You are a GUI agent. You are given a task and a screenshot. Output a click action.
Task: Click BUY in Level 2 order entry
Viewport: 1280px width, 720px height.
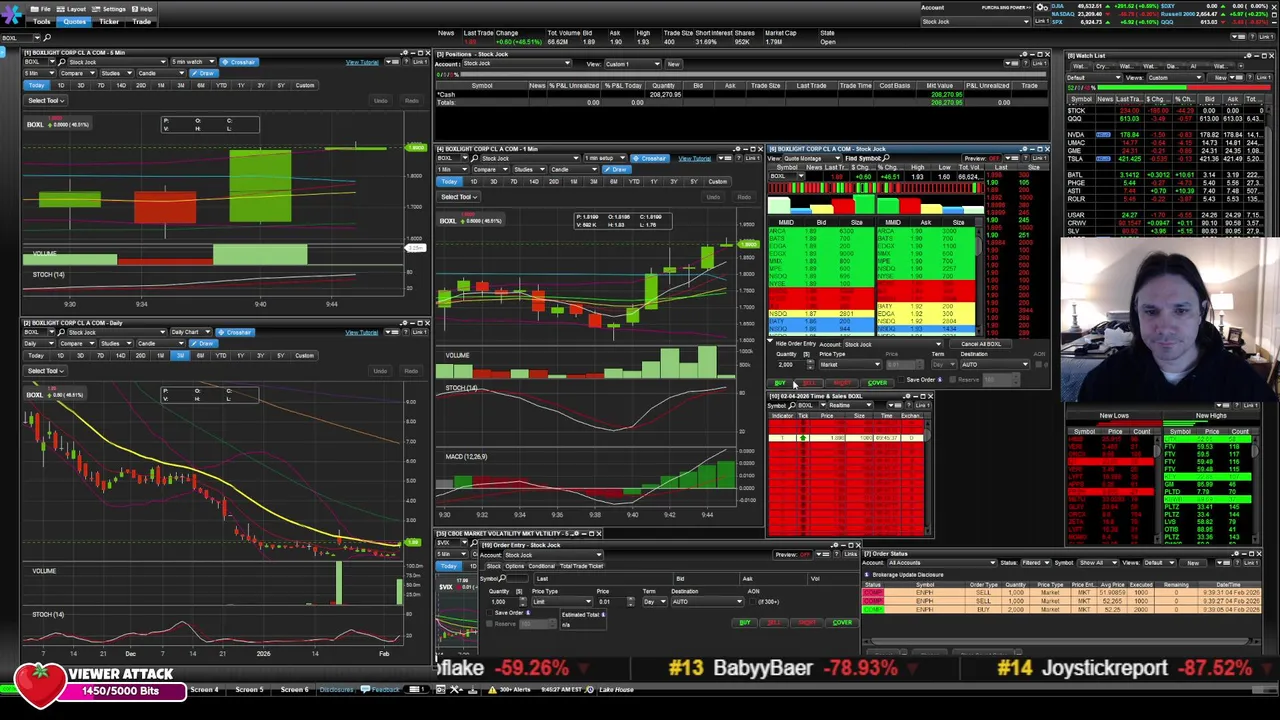(780, 383)
